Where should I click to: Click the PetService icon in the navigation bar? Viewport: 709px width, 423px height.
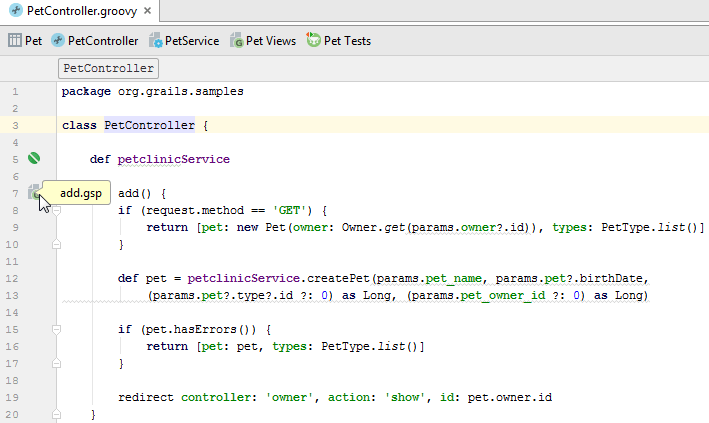156,41
